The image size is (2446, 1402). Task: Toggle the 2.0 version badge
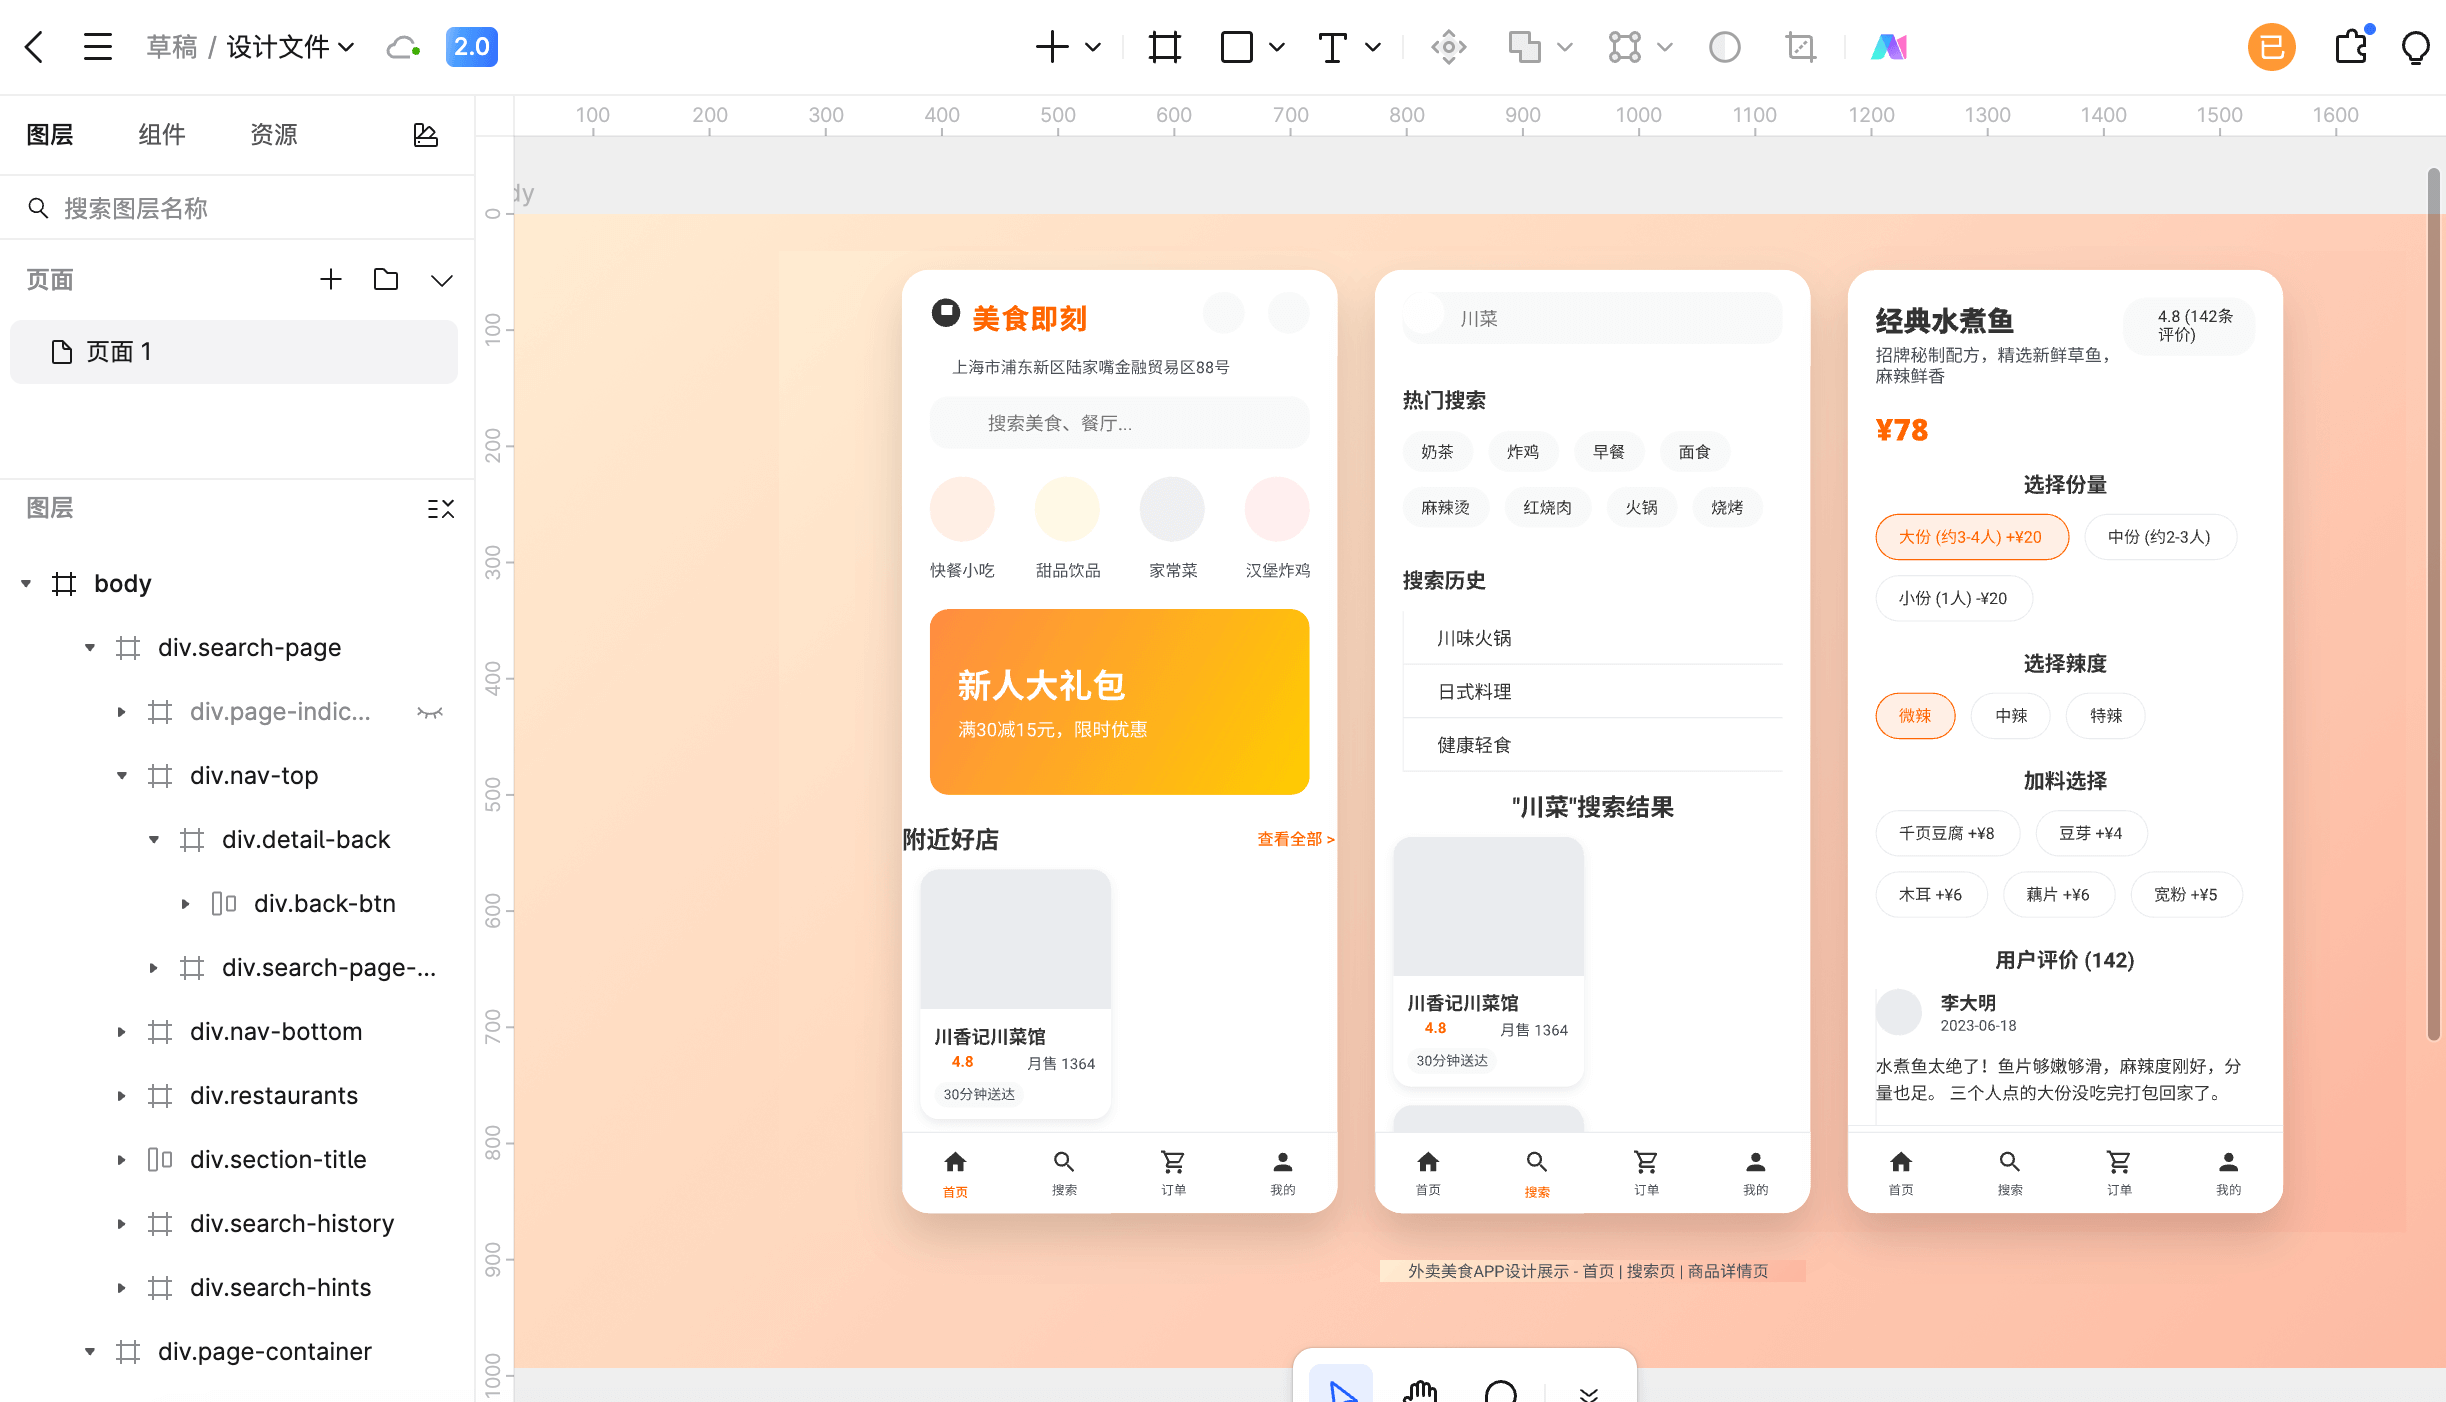[471, 47]
